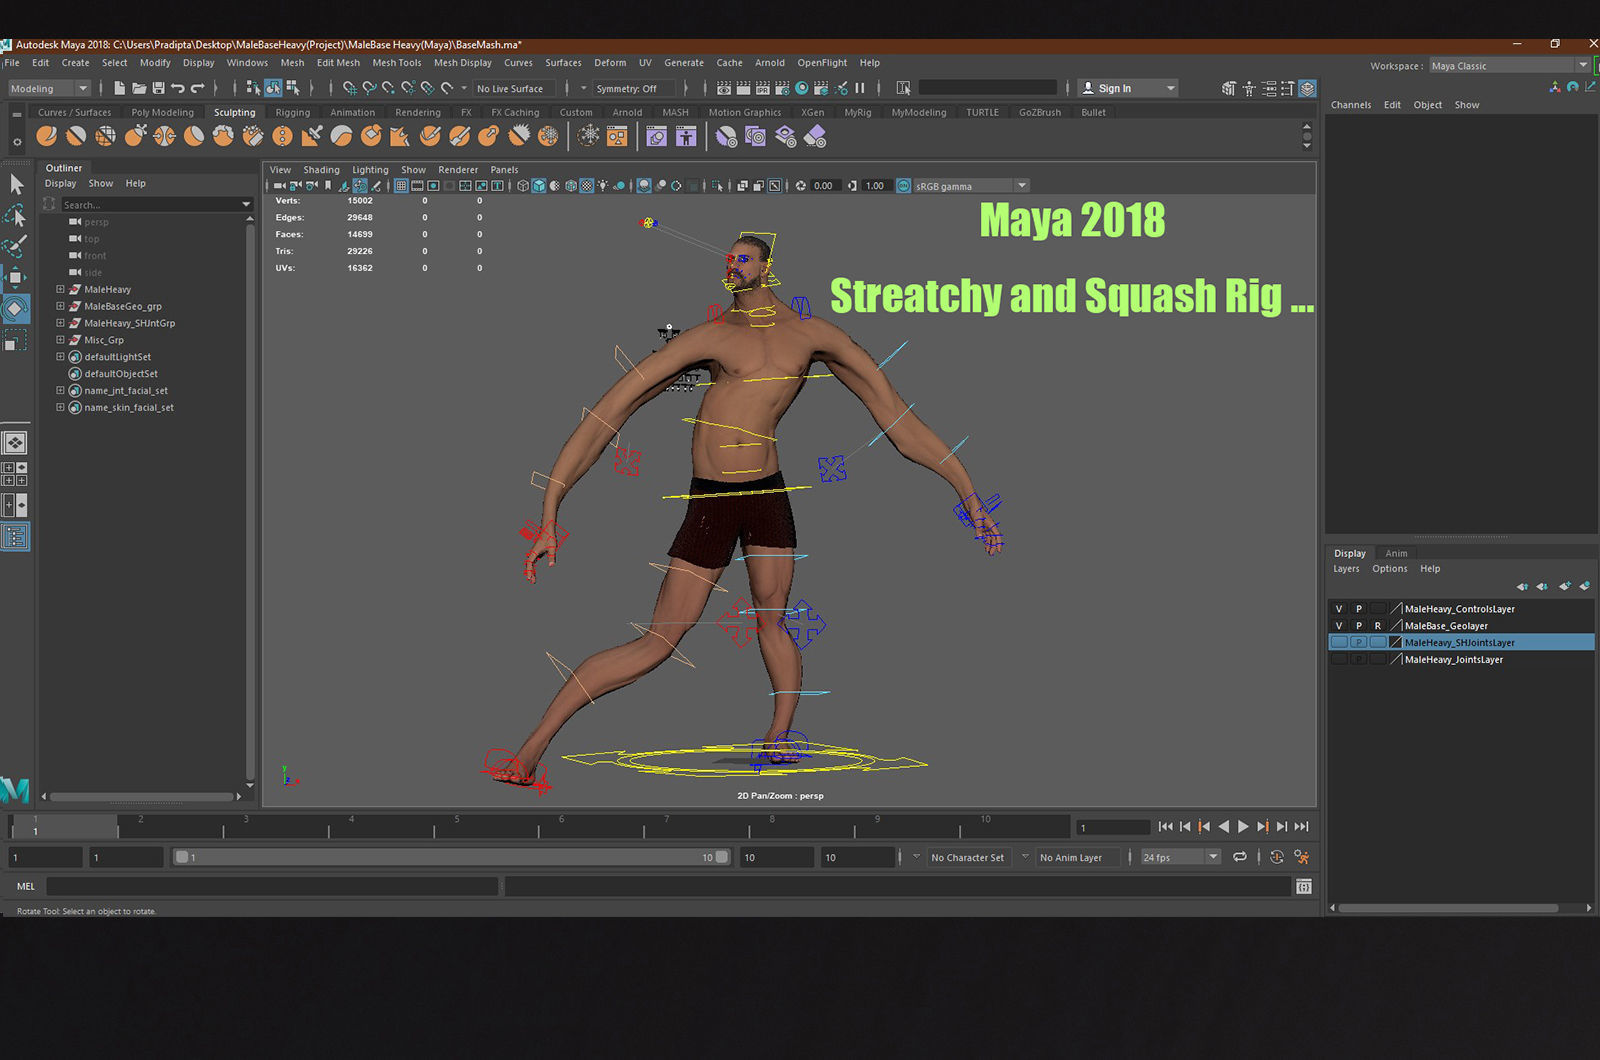The width and height of the screenshot is (1600, 1060).
Task: Click the Sign In button
Action: click(1127, 89)
